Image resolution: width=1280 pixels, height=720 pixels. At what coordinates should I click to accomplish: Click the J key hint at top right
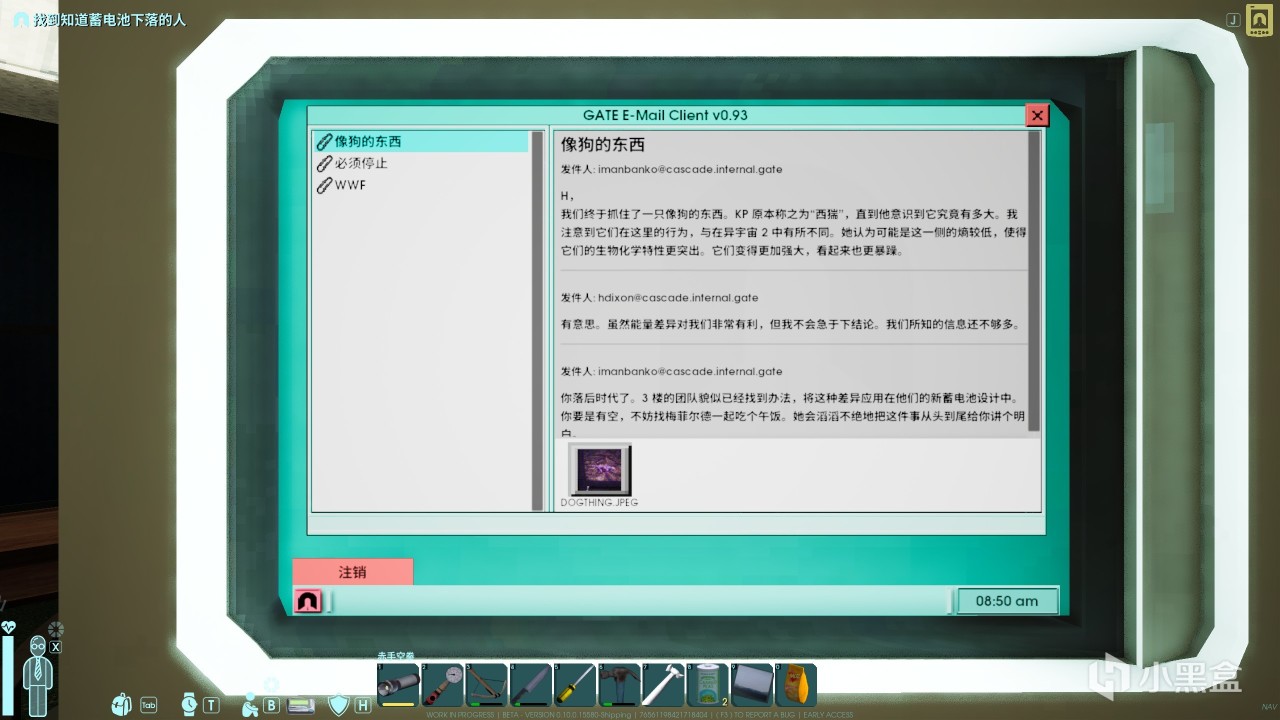(x=1233, y=19)
